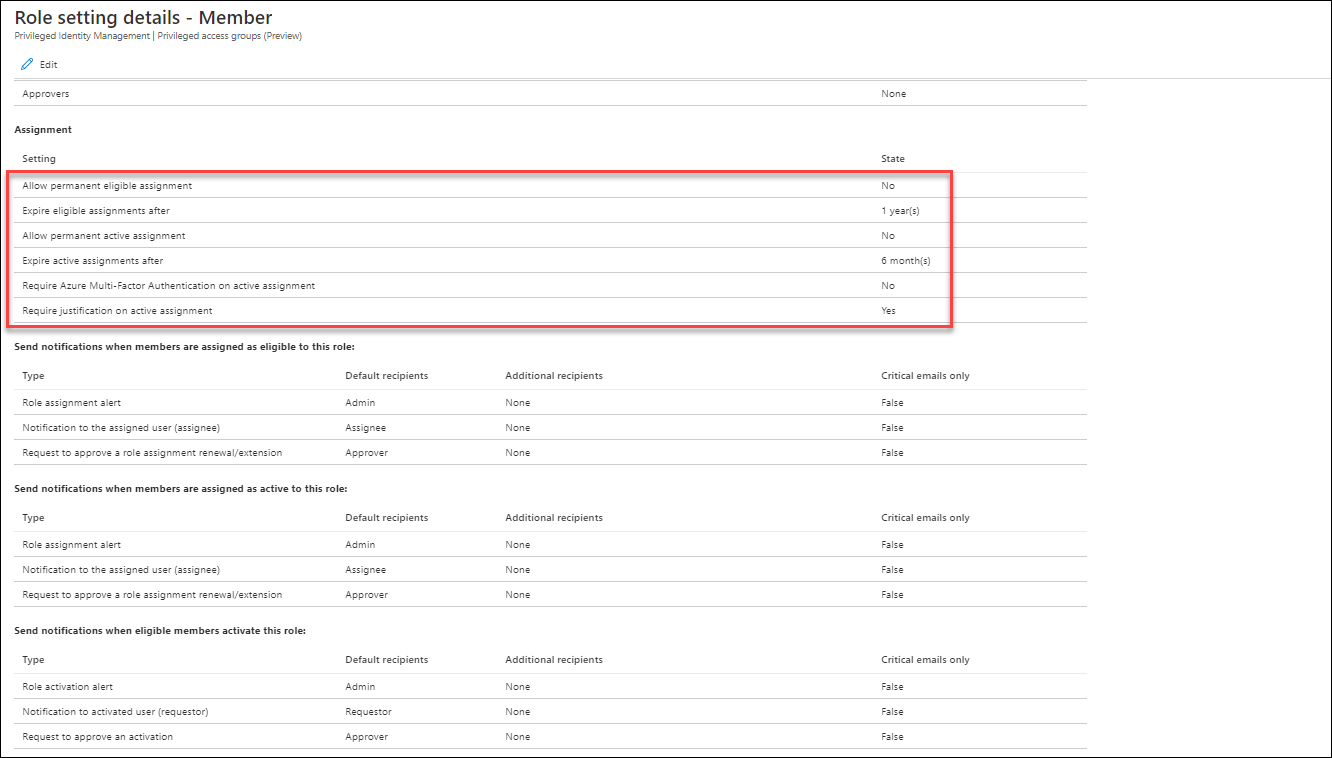Select 'Expire active assignments after' label
The width and height of the screenshot is (1332, 758).
(93, 261)
